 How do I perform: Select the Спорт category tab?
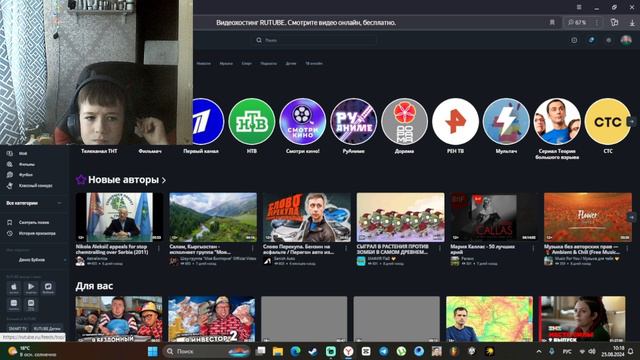click(x=246, y=63)
